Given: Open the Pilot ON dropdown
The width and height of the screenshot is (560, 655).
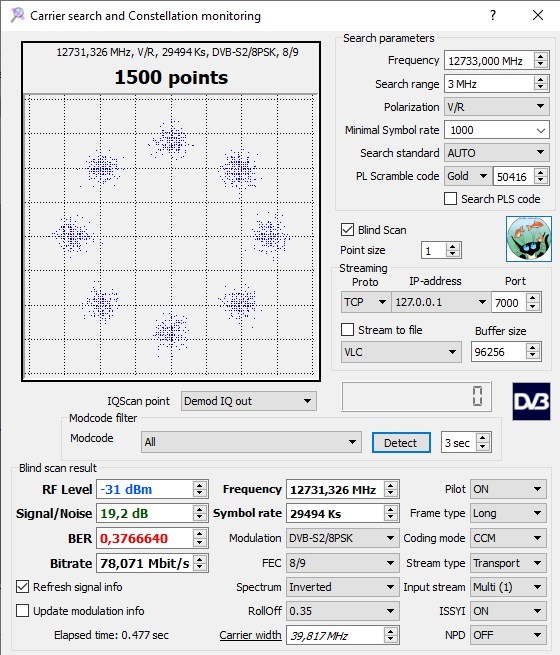Looking at the screenshot, I should pos(508,489).
